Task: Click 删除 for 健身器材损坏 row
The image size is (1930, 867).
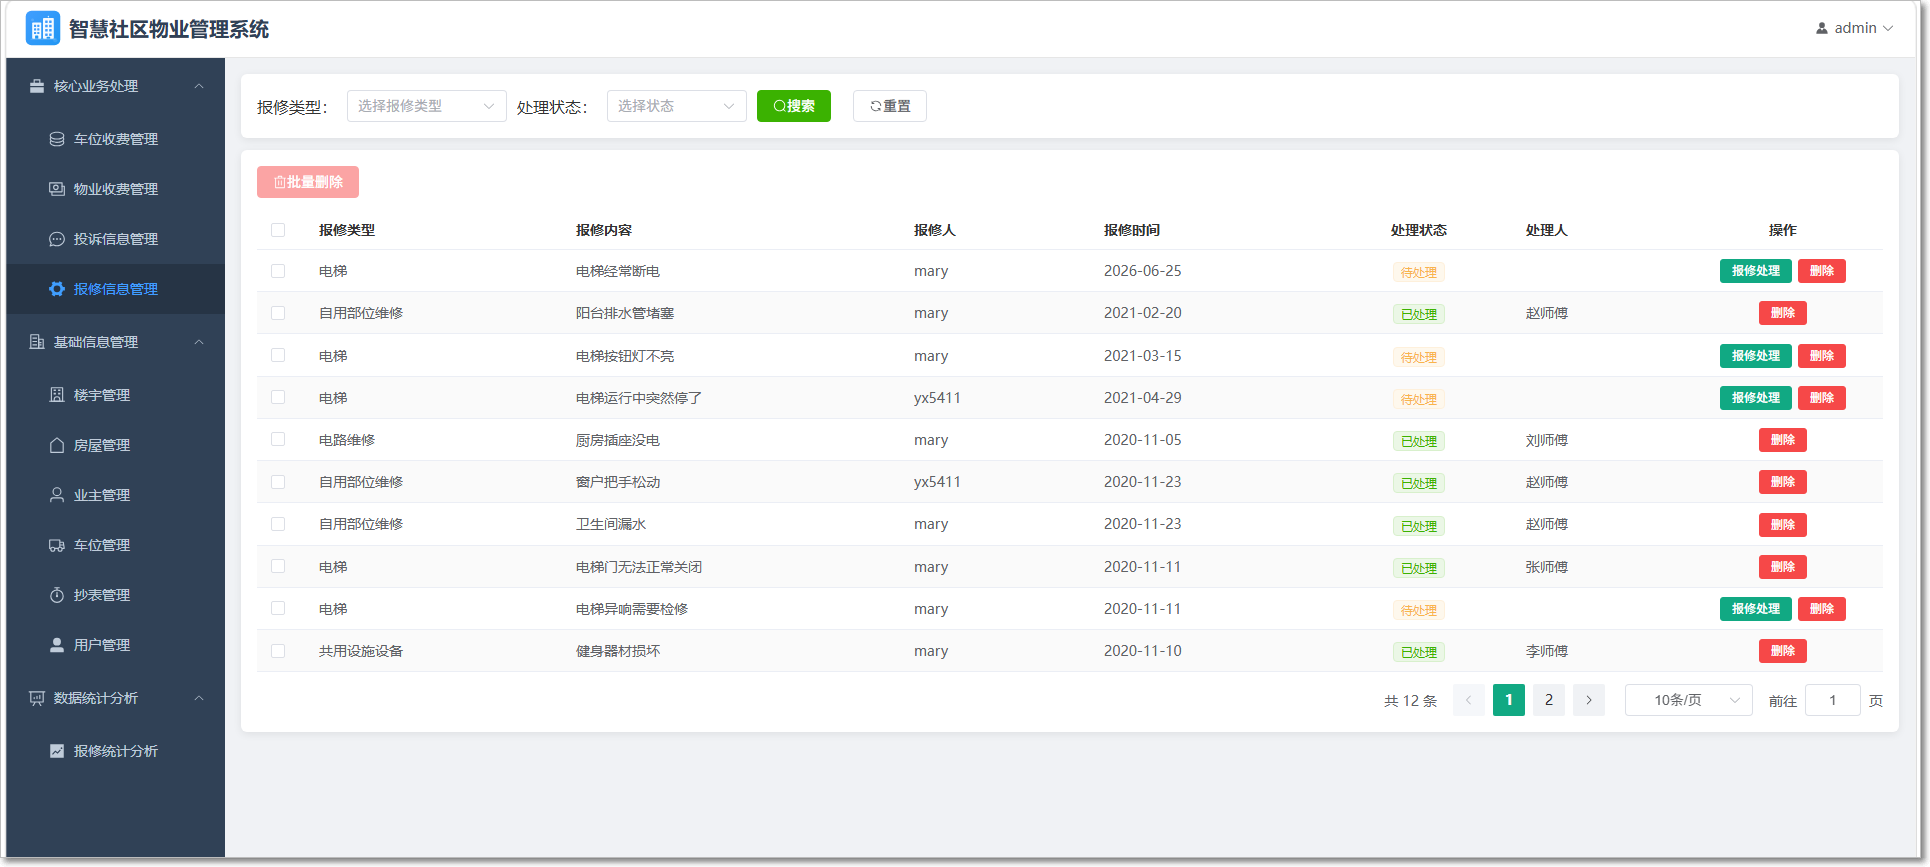Action: [x=1783, y=651]
